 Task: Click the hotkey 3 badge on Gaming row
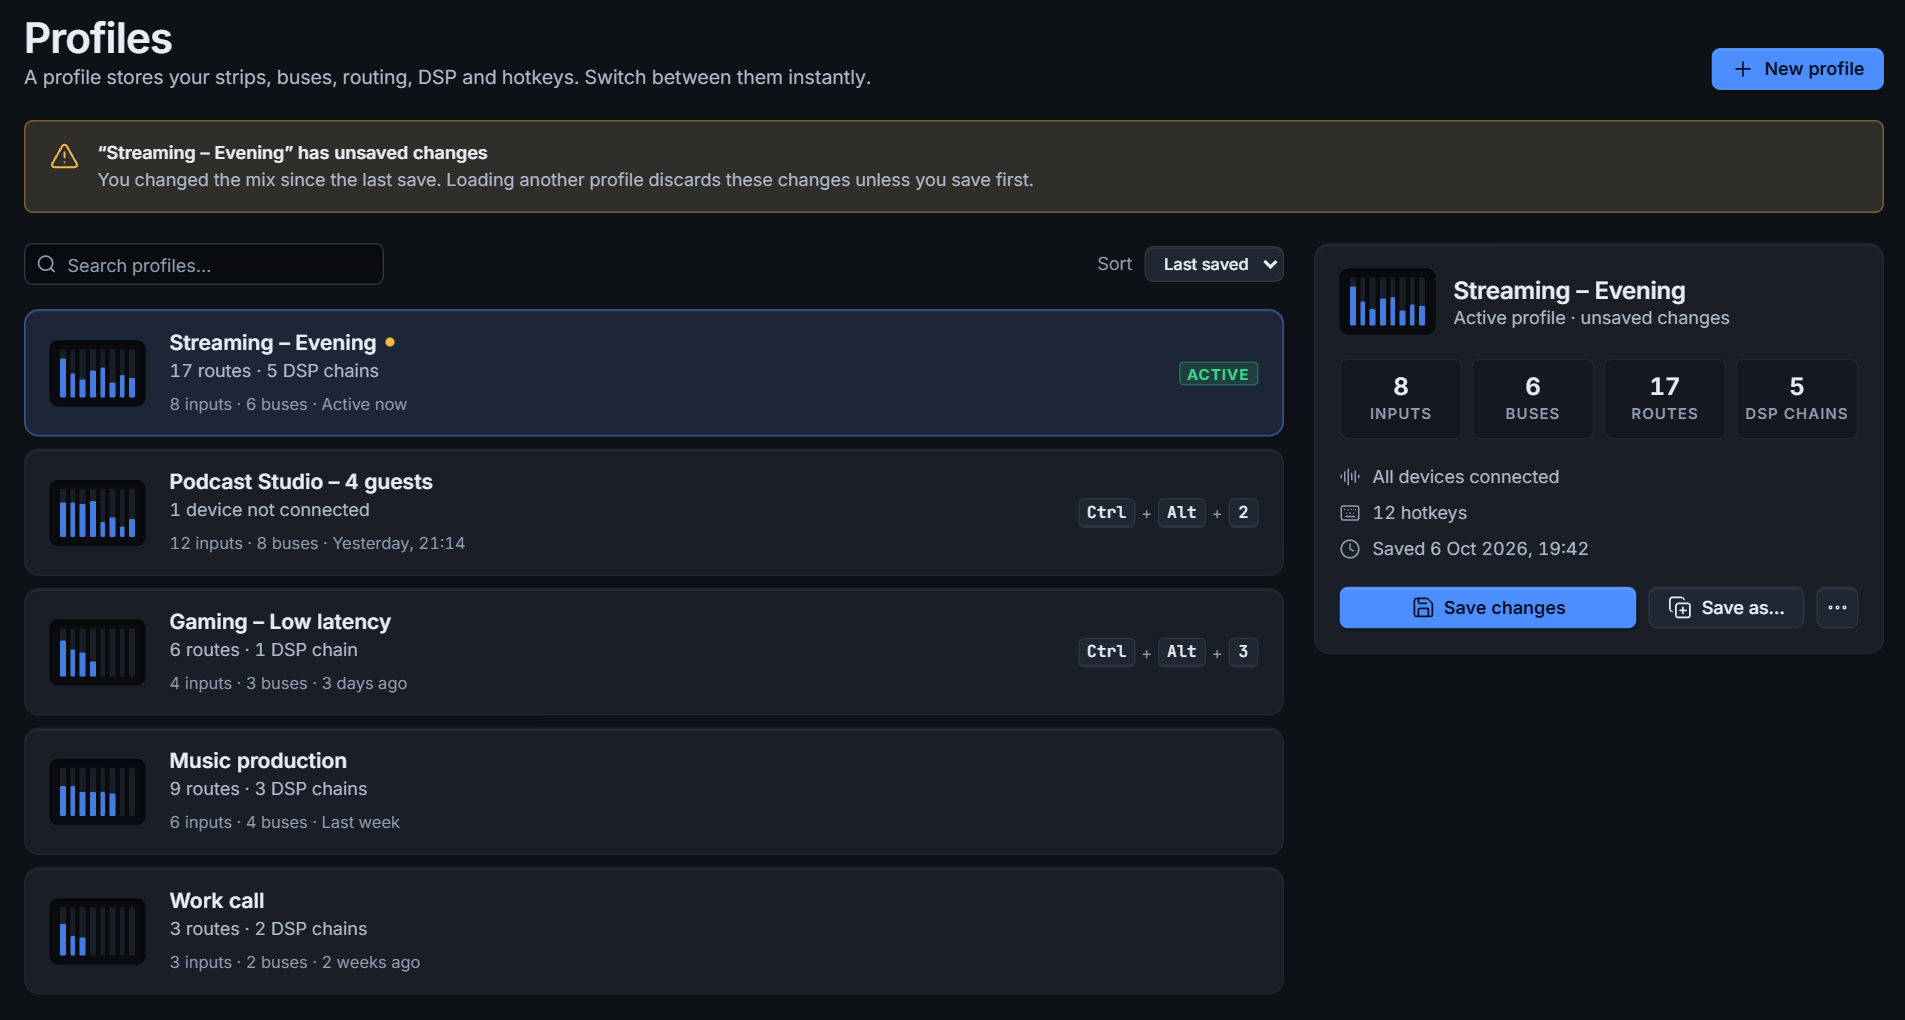(1243, 652)
